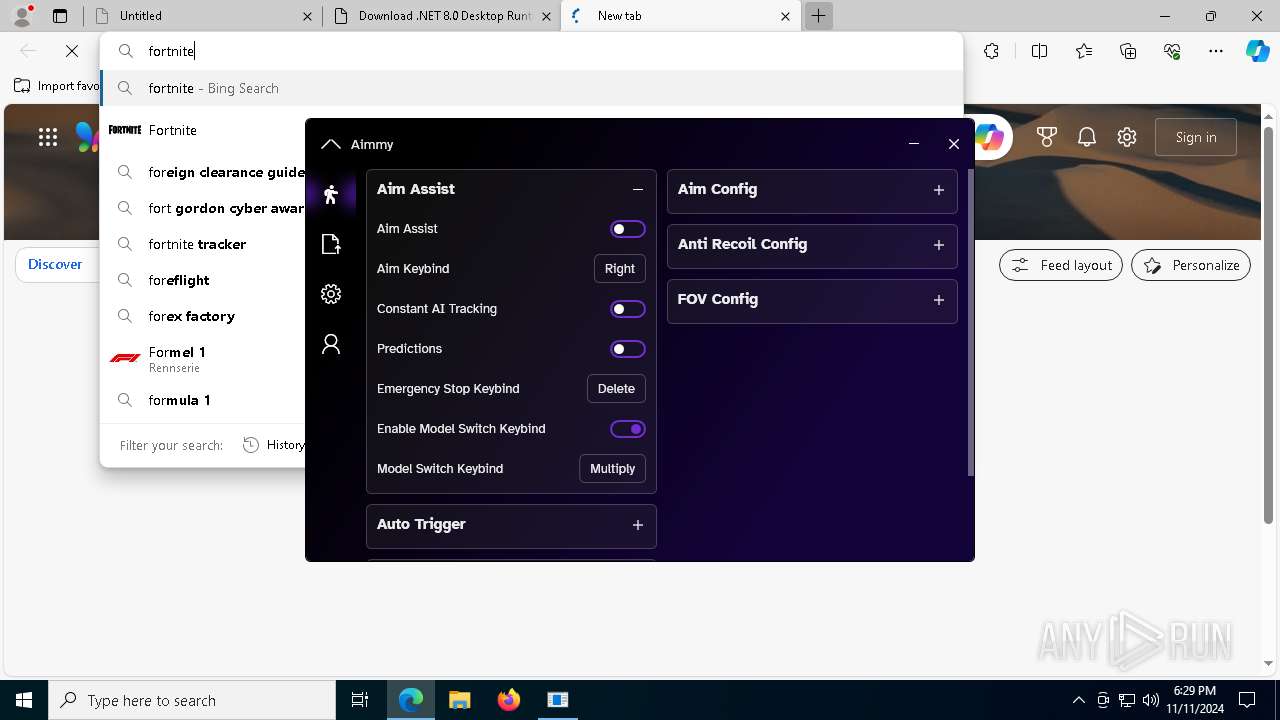The width and height of the screenshot is (1280, 720).
Task: Open Import favorites bookmark item
Action: 57,86
